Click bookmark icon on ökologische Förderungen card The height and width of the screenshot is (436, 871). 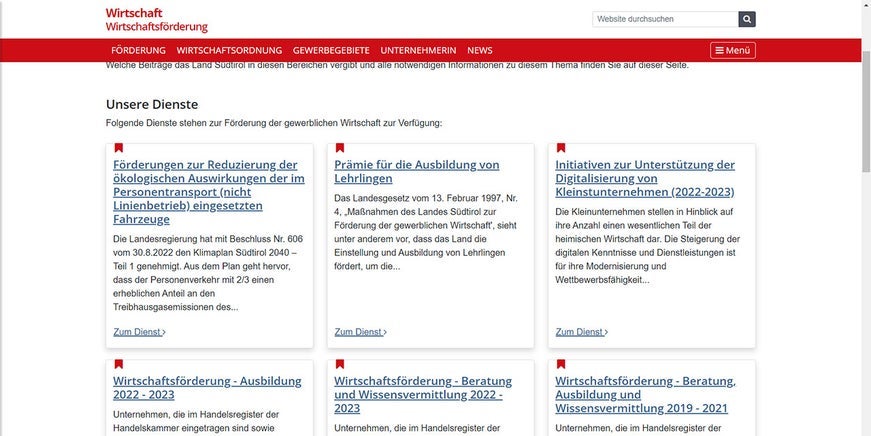[119, 148]
